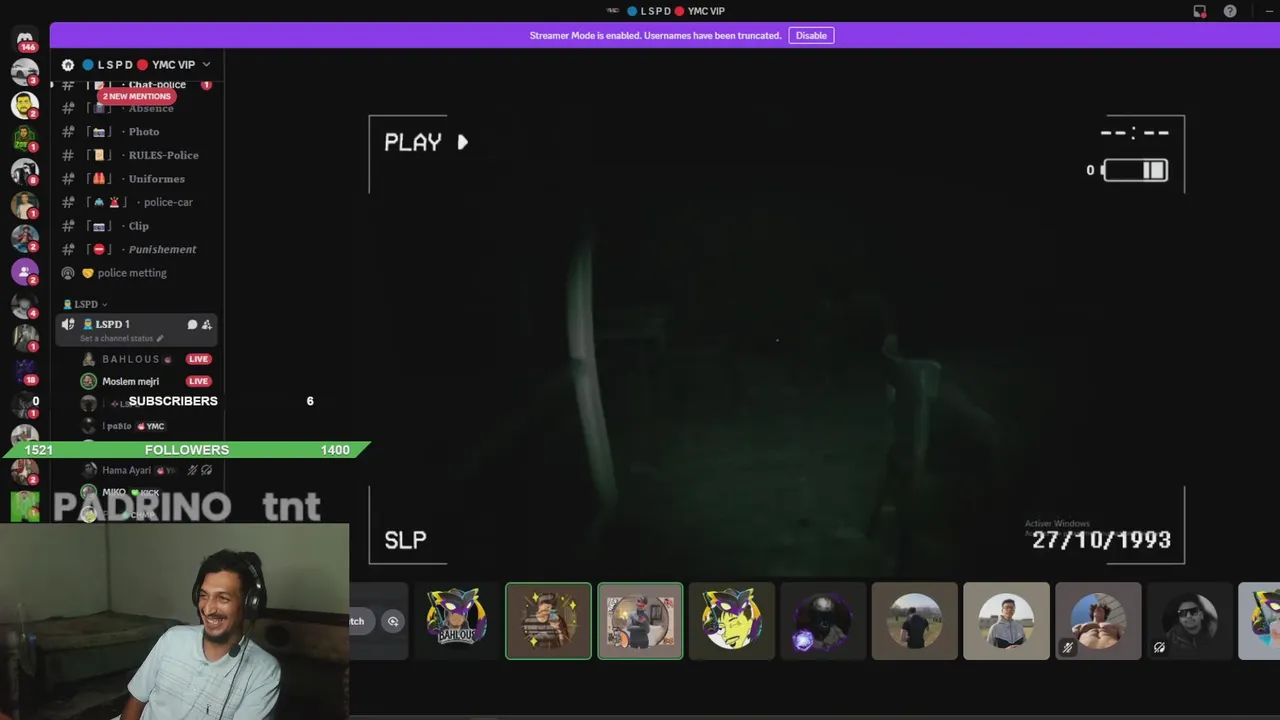Jump to 2 NEW MENTIONS pill
Screen dimensions: 1280x720
pos(137,96)
